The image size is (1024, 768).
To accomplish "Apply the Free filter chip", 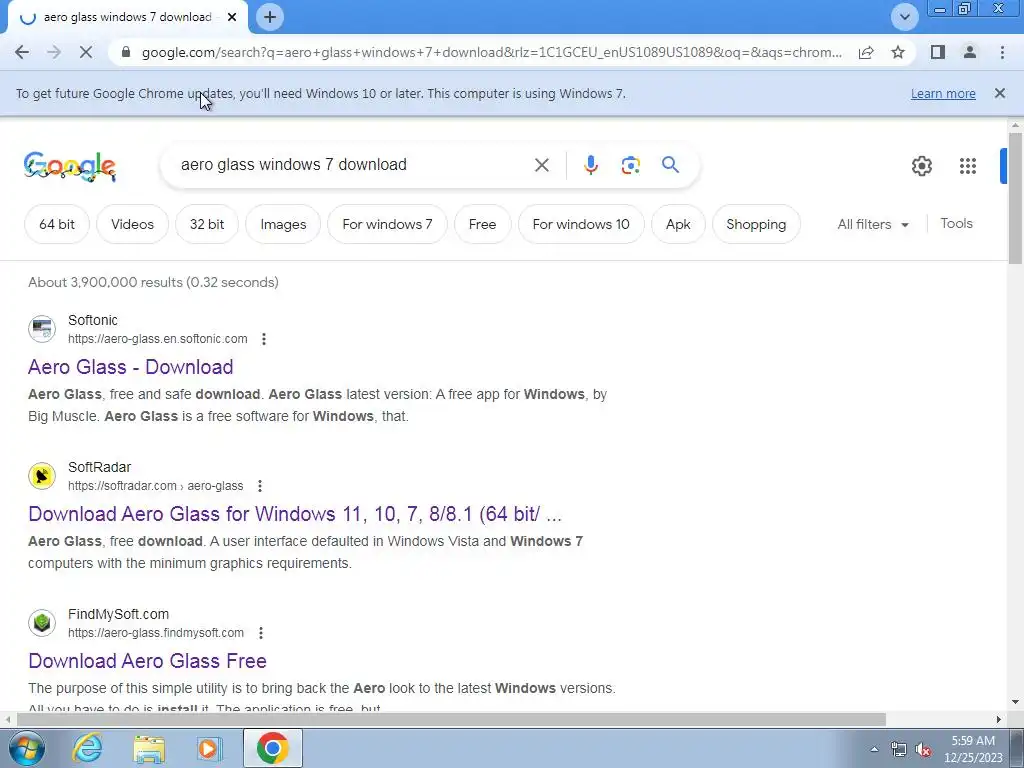I will tap(483, 224).
